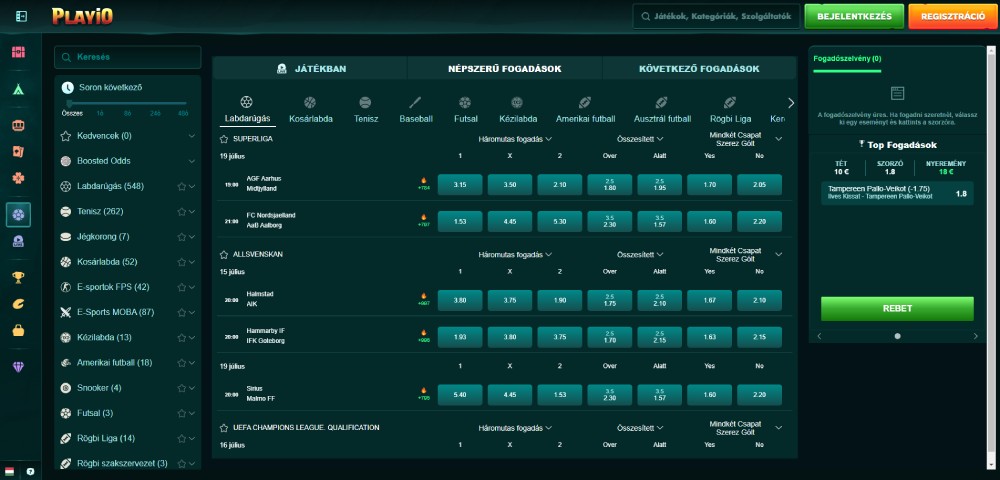Toggle favorite star for Allsvenskan league

224,254
